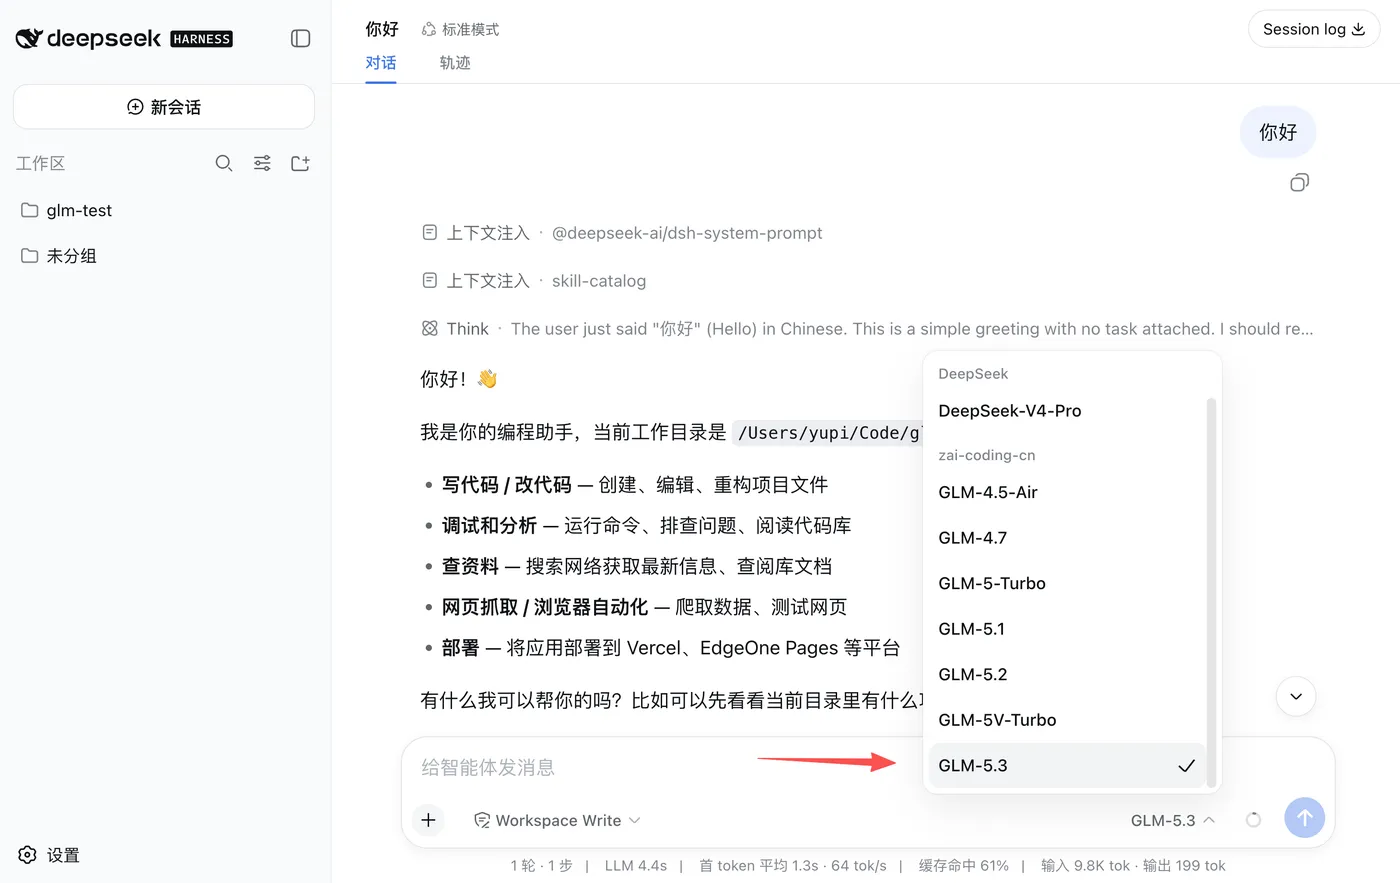Click the 你好 user message bubble

coord(1277,132)
